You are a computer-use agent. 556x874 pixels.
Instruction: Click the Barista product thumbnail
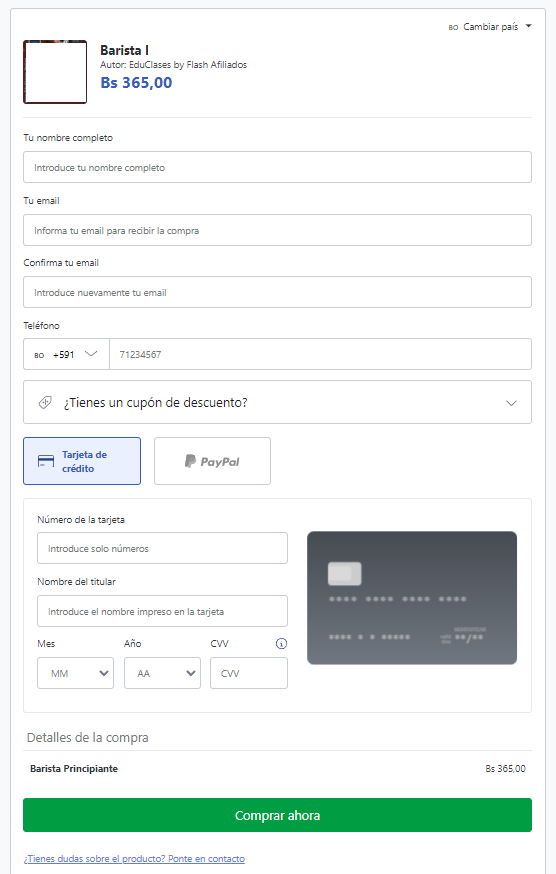[55, 72]
